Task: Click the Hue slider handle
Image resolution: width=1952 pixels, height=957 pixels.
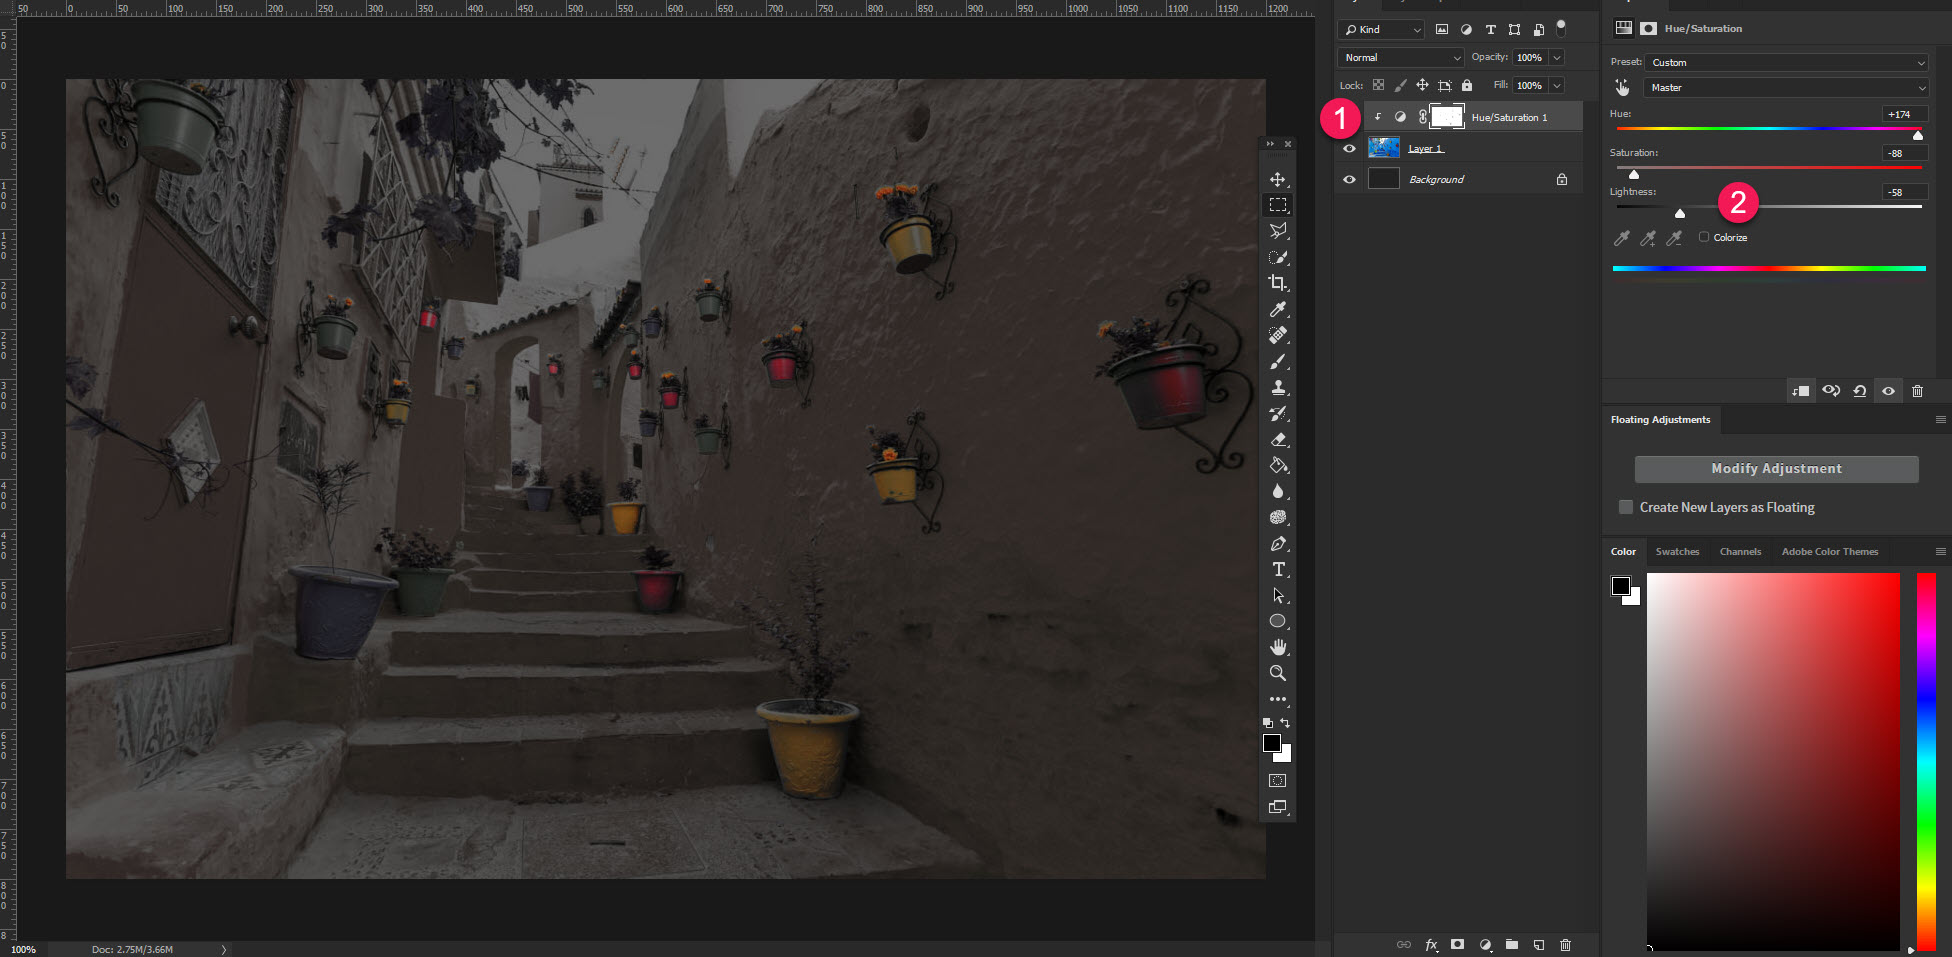Action: coord(1917,135)
